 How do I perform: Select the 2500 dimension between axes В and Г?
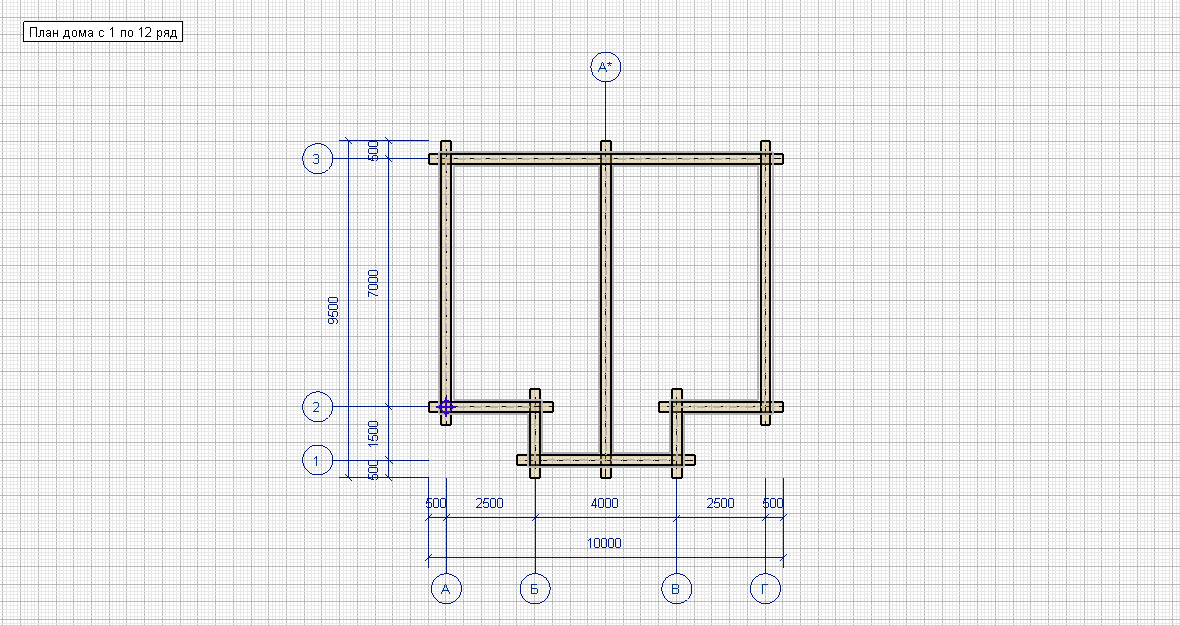720,503
